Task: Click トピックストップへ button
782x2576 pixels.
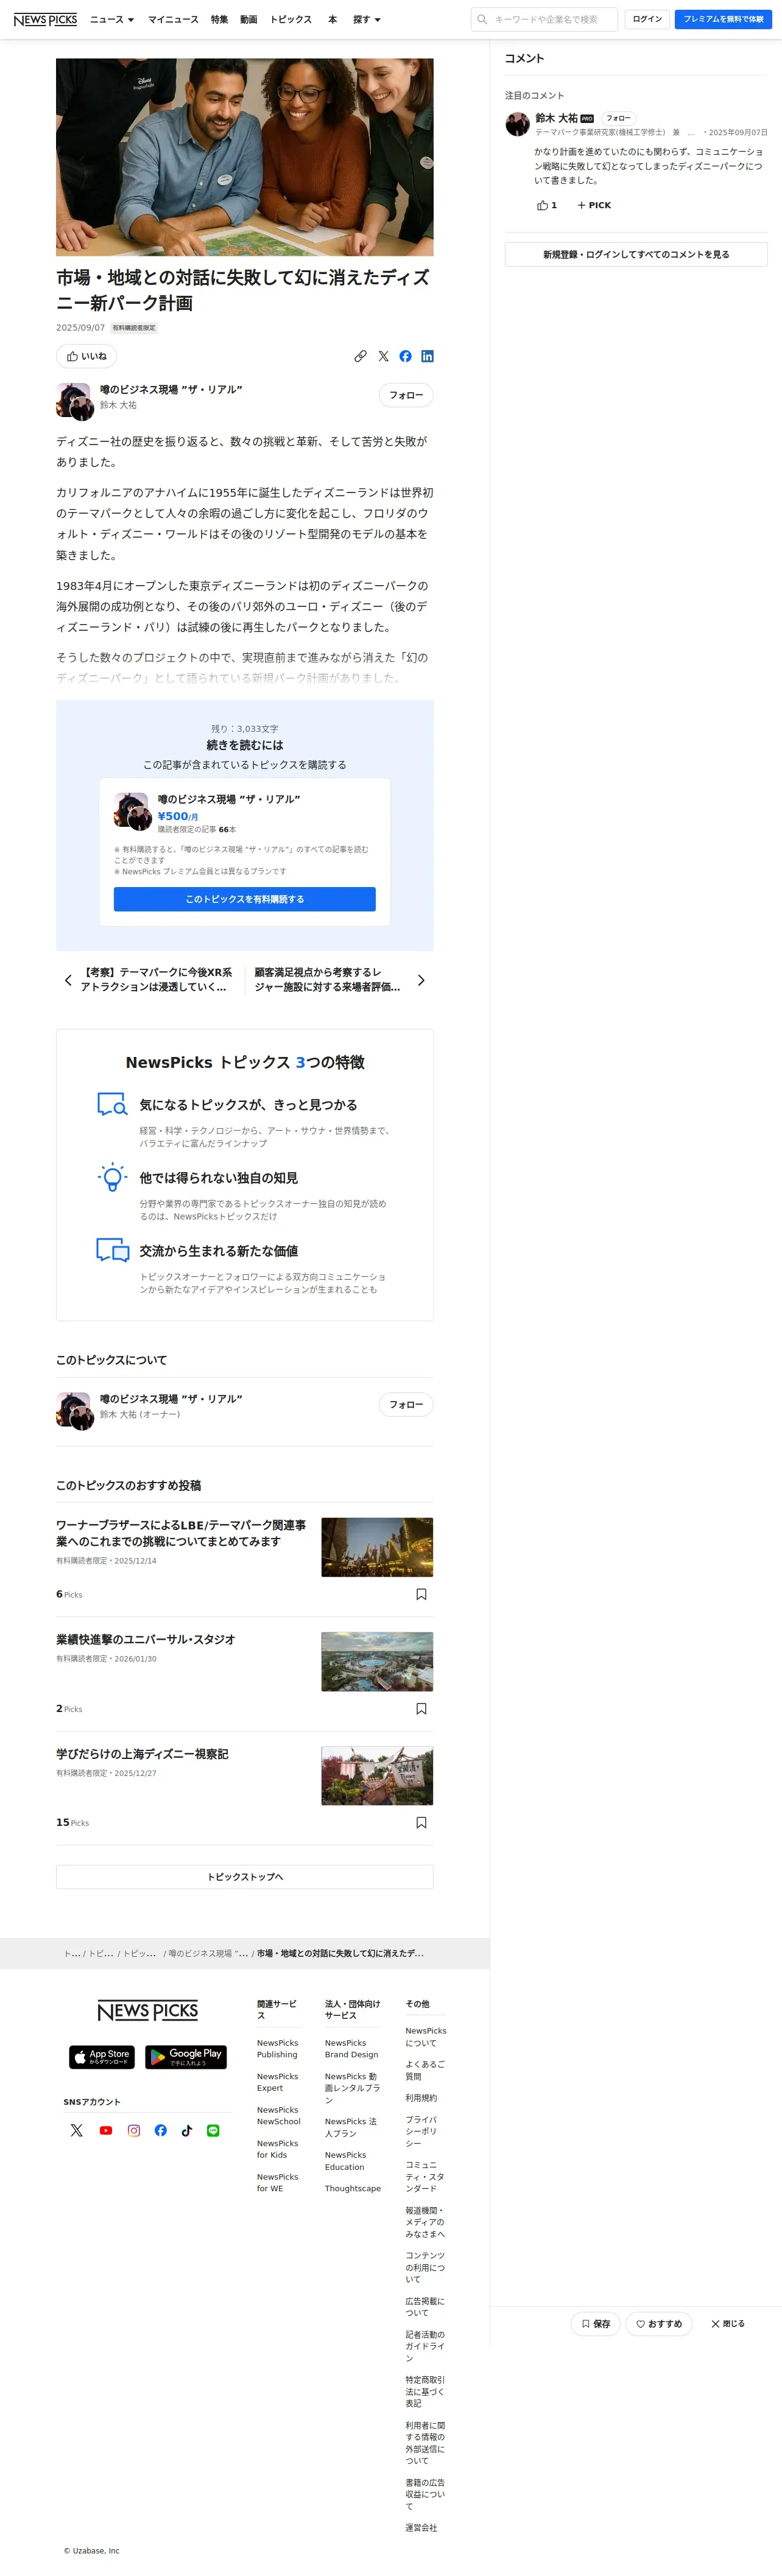Action: coord(245,1877)
